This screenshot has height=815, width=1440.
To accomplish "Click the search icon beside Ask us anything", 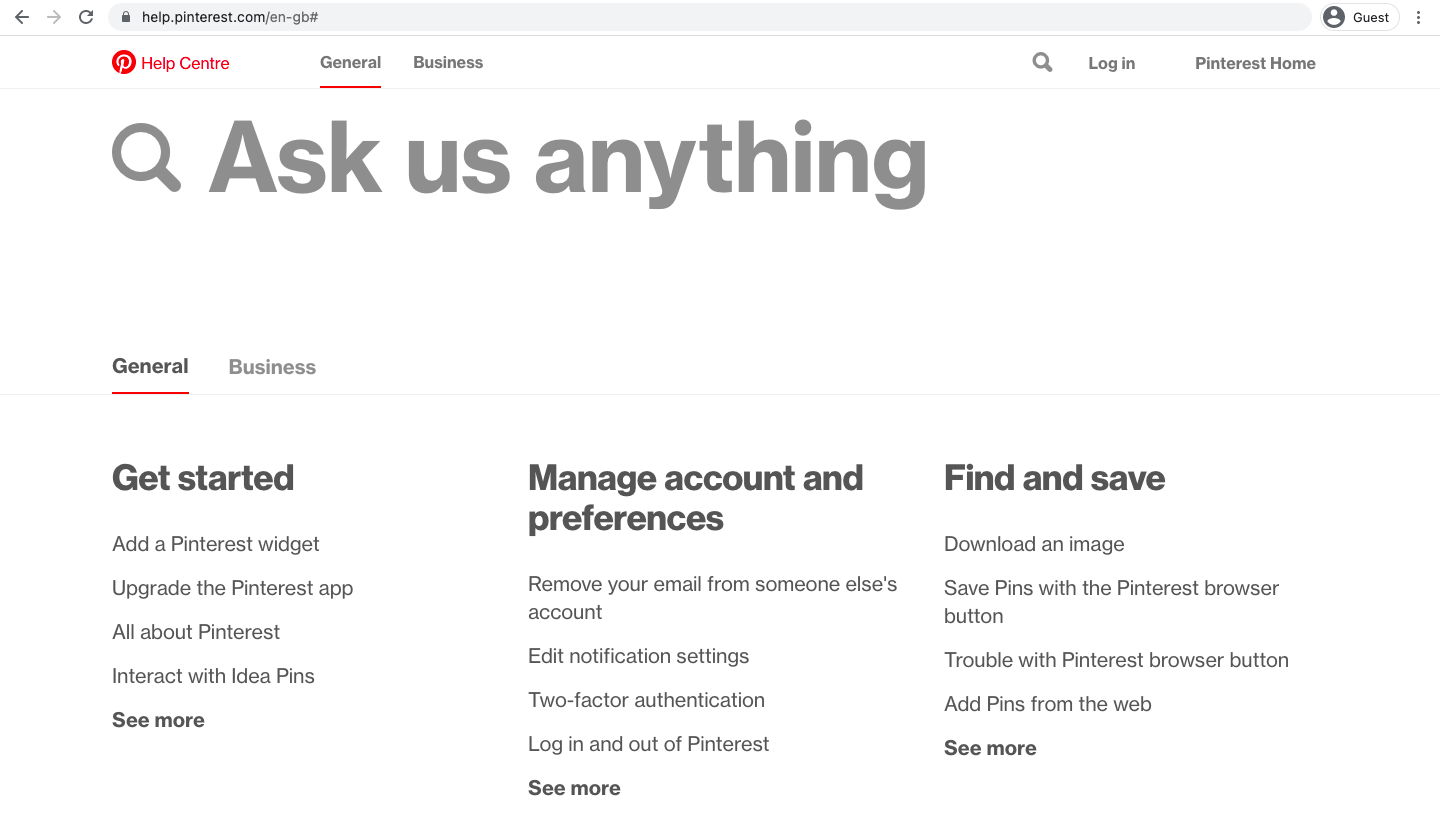I will [146, 156].
